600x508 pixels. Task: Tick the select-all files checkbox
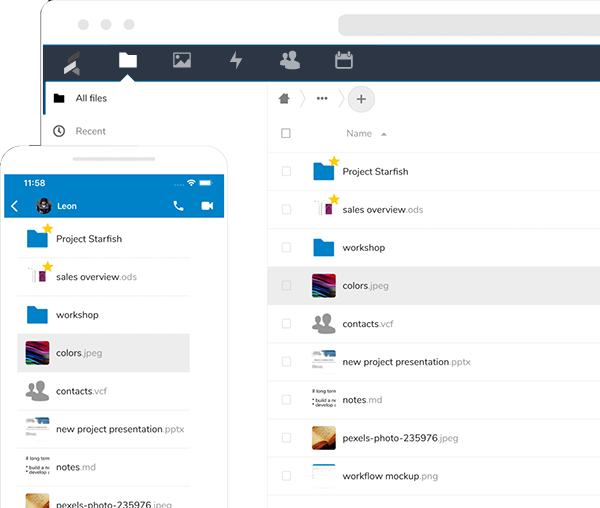pos(286,133)
